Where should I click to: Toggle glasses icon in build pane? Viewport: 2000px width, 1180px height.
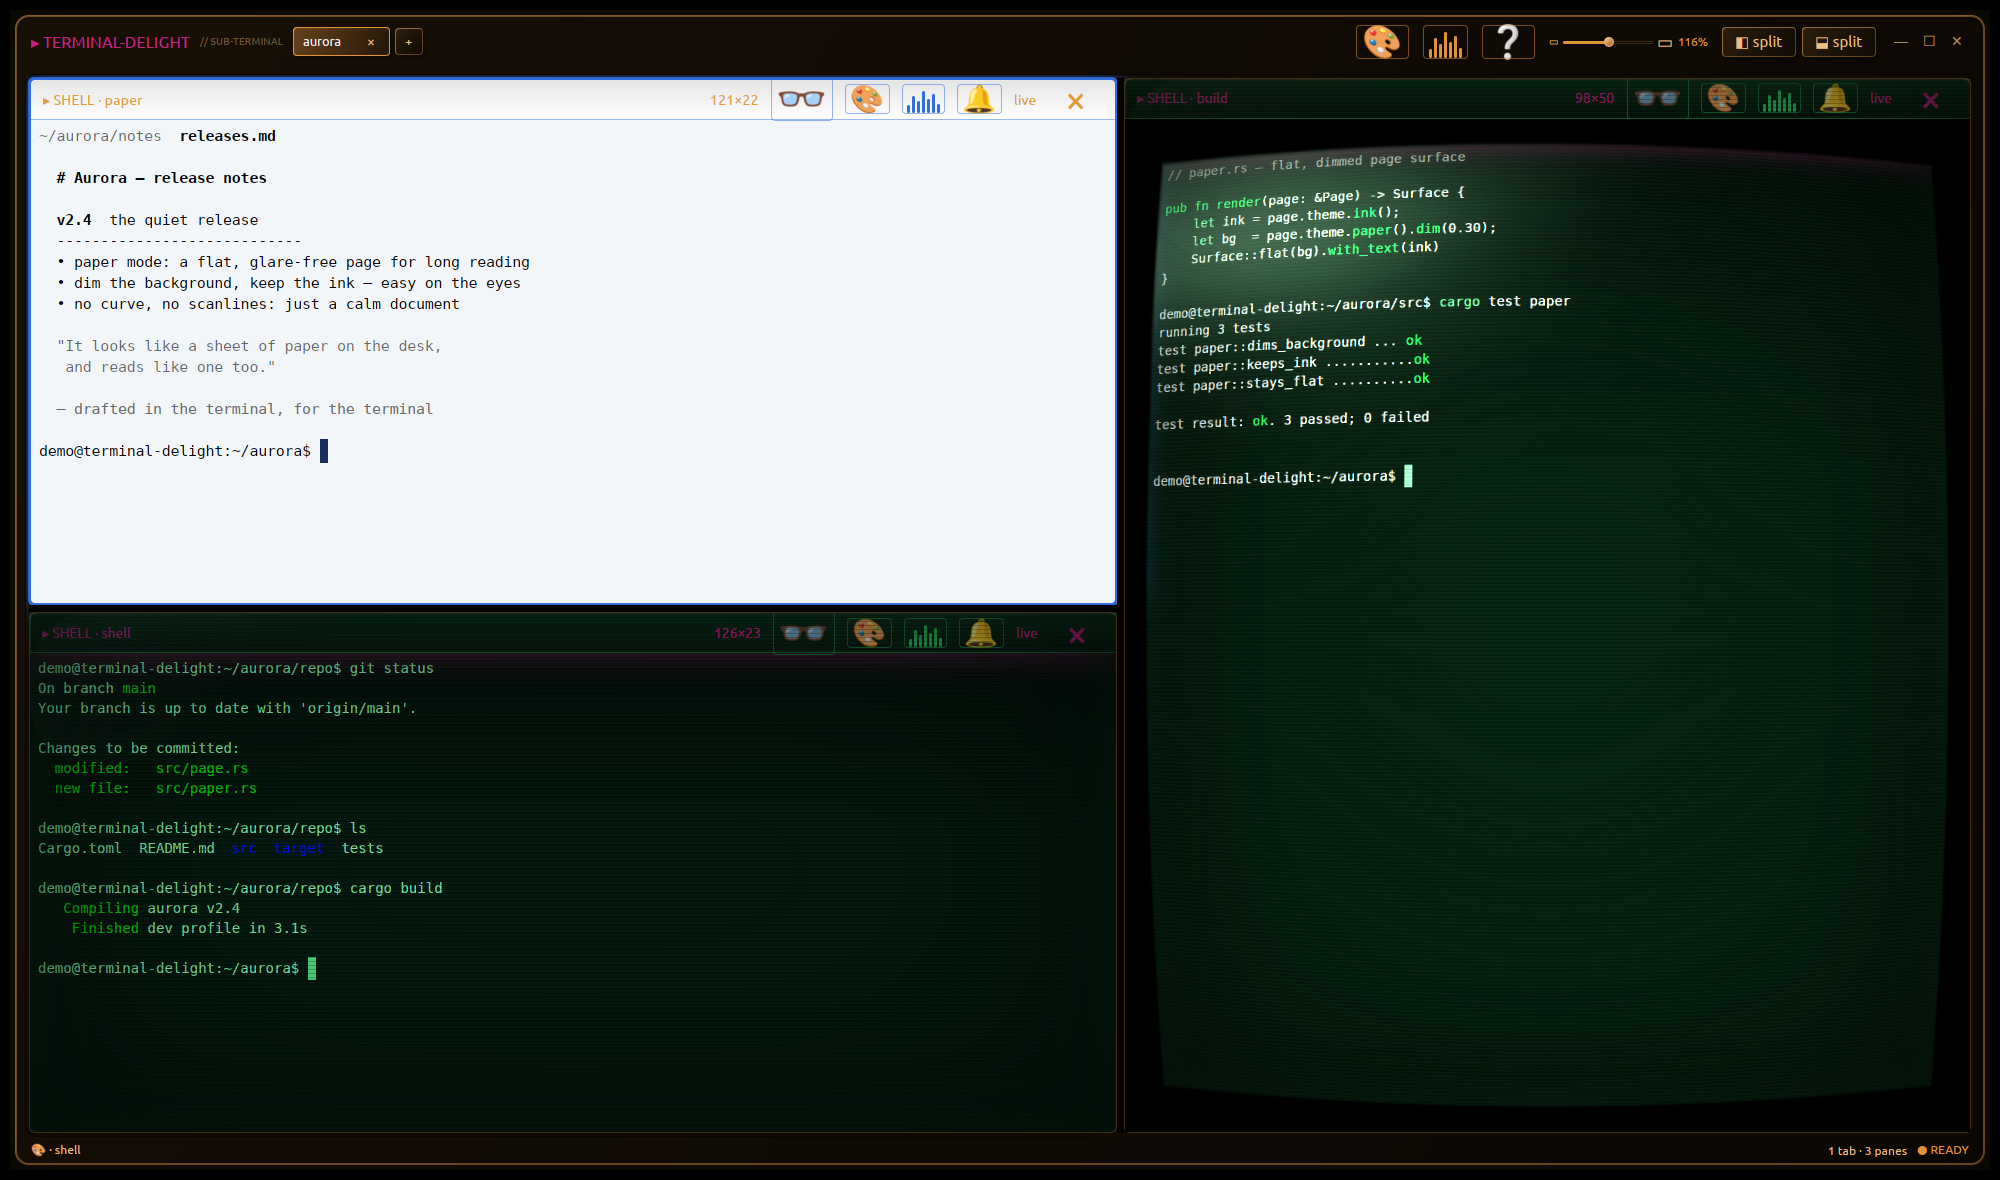coord(1657,98)
